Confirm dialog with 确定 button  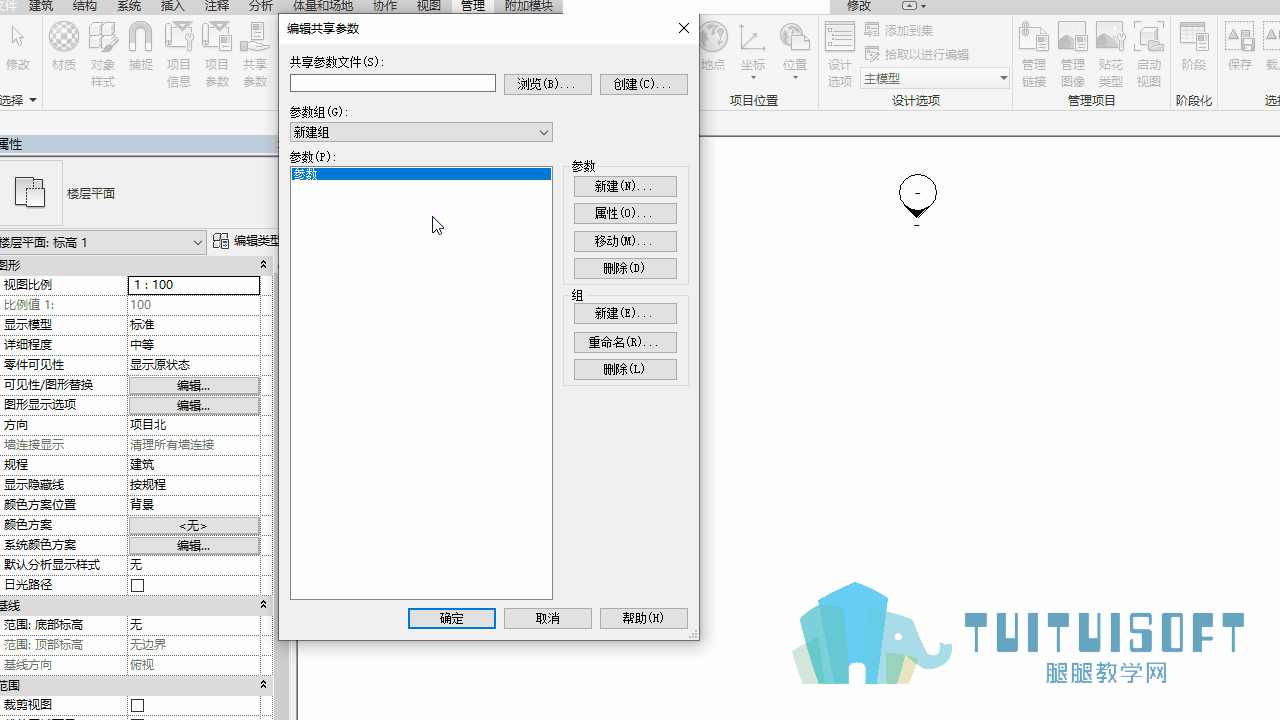[452, 618]
